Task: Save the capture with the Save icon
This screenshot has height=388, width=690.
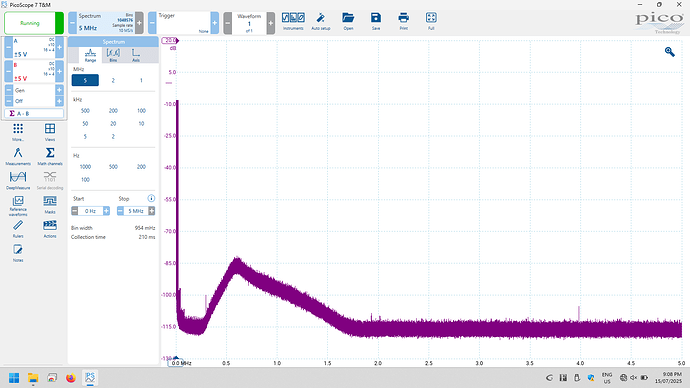Action: 376,21
